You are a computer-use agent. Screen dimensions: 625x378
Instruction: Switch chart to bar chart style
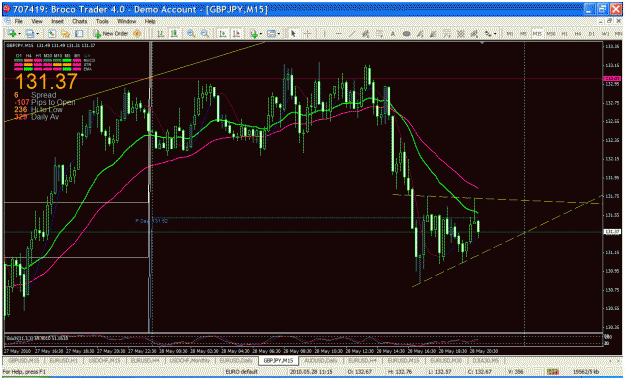click(160, 34)
